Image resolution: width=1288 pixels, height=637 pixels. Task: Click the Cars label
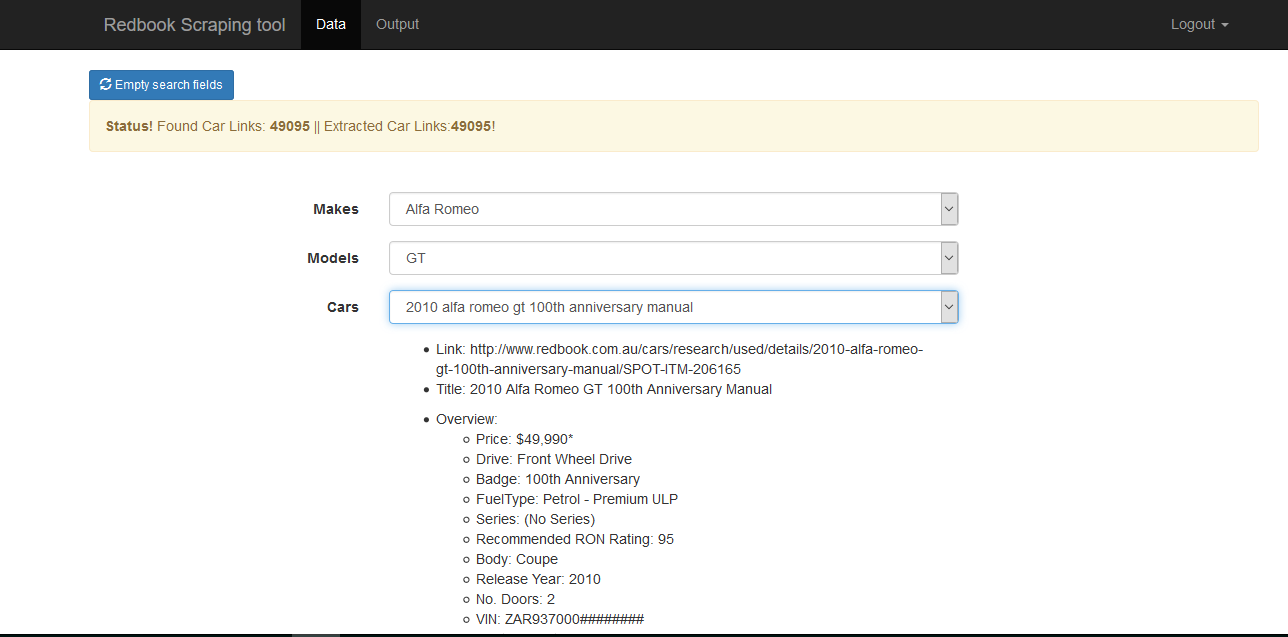[343, 307]
